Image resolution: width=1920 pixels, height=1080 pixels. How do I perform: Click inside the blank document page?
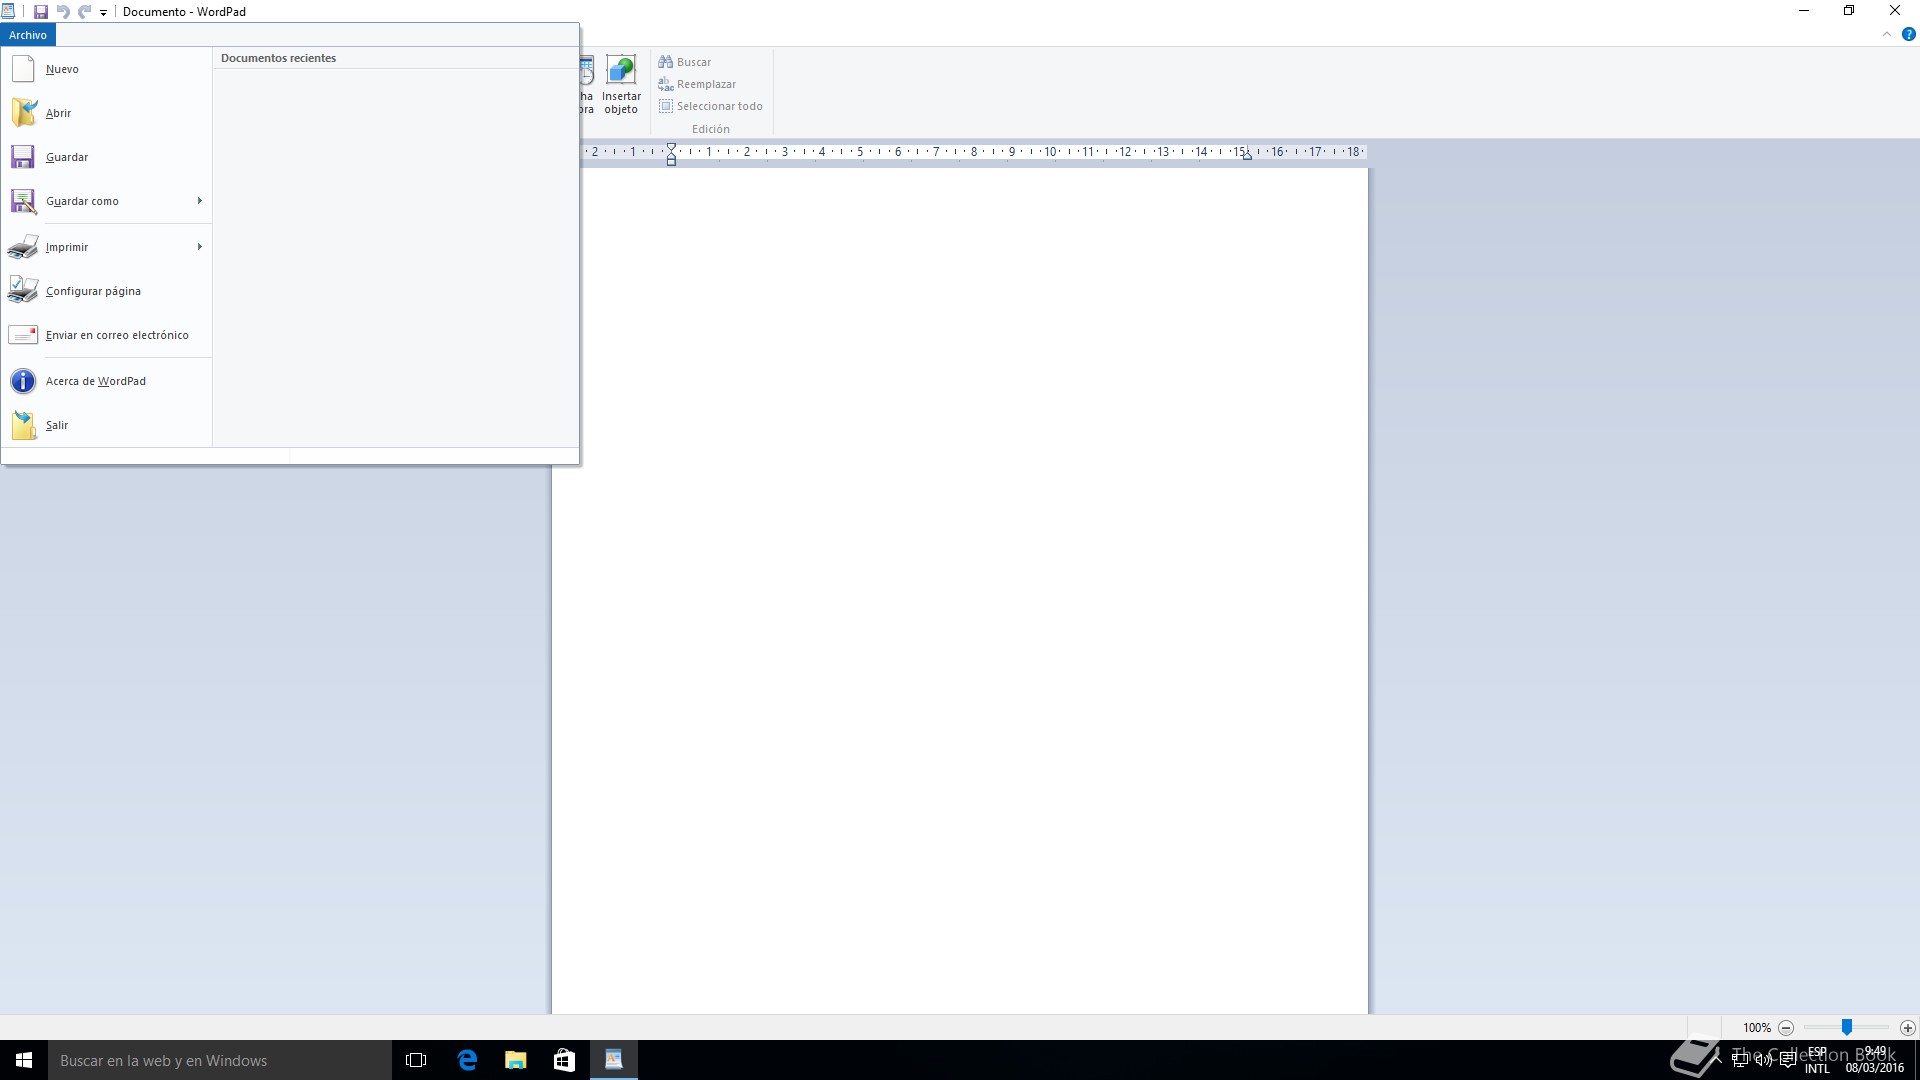click(x=960, y=590)
